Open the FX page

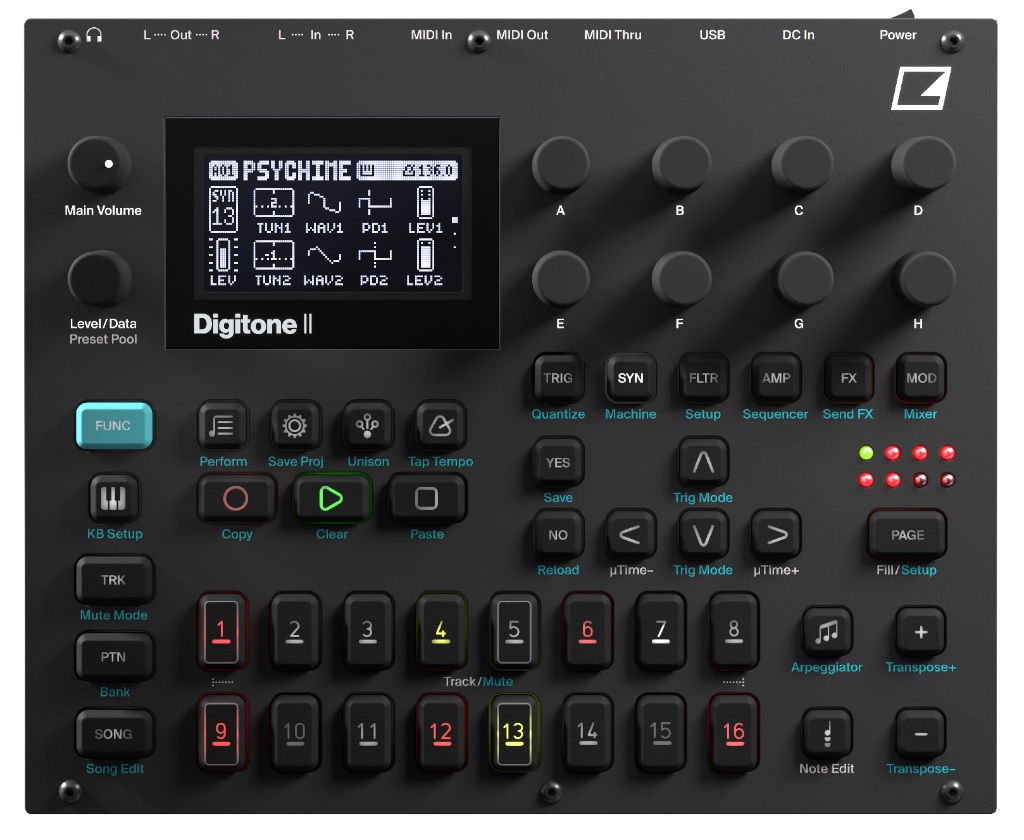(x=848, y=378)
